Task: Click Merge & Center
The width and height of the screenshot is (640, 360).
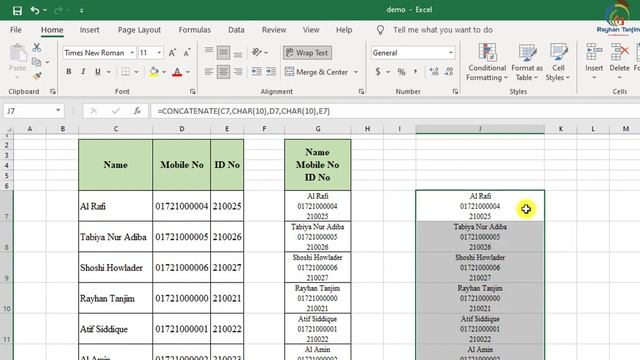Action: pyautogui.click(x=317, y=72)
